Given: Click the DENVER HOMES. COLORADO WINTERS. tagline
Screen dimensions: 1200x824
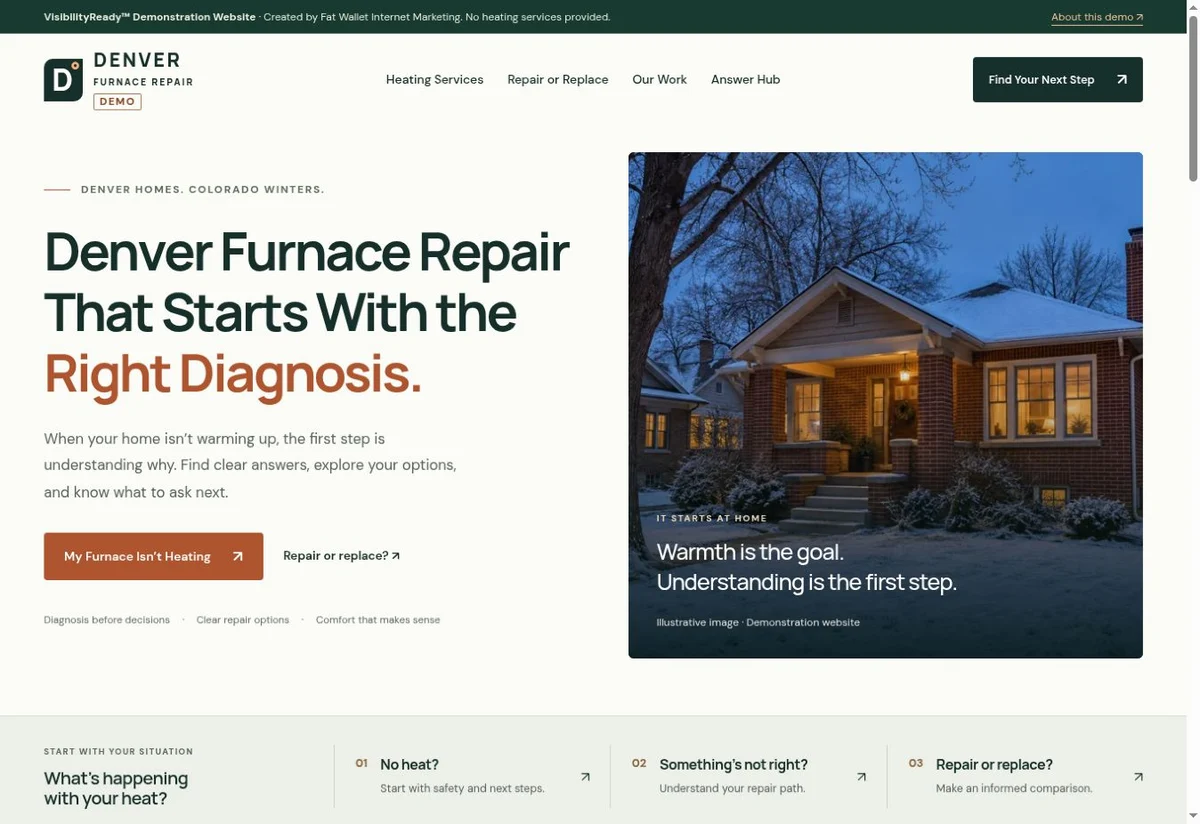Looking at the screenshot, I should tap(202, 189).
